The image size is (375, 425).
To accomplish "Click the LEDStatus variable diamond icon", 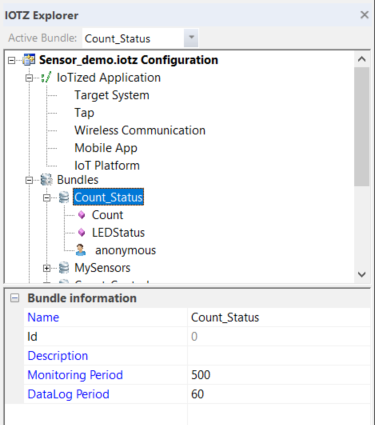I will [x=82, y=232].
